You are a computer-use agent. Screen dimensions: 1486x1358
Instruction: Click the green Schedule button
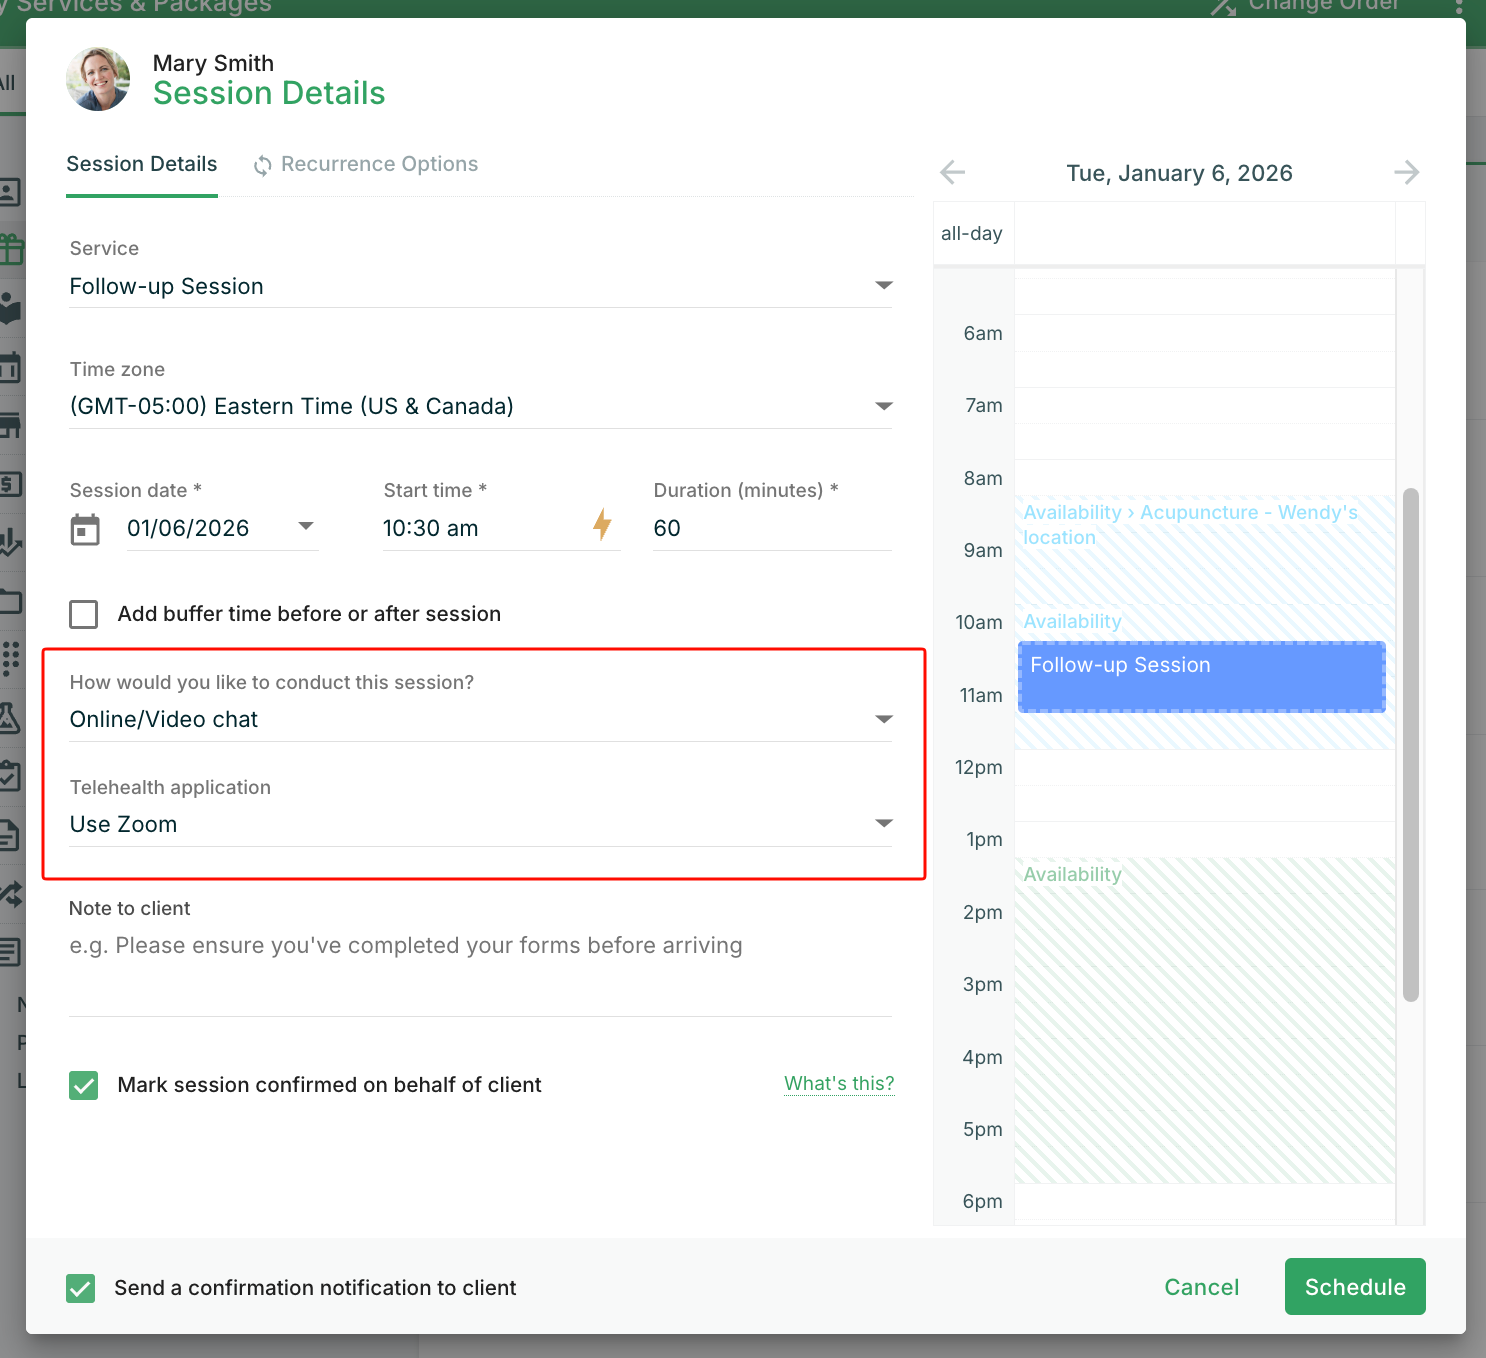(1355, 1287)
